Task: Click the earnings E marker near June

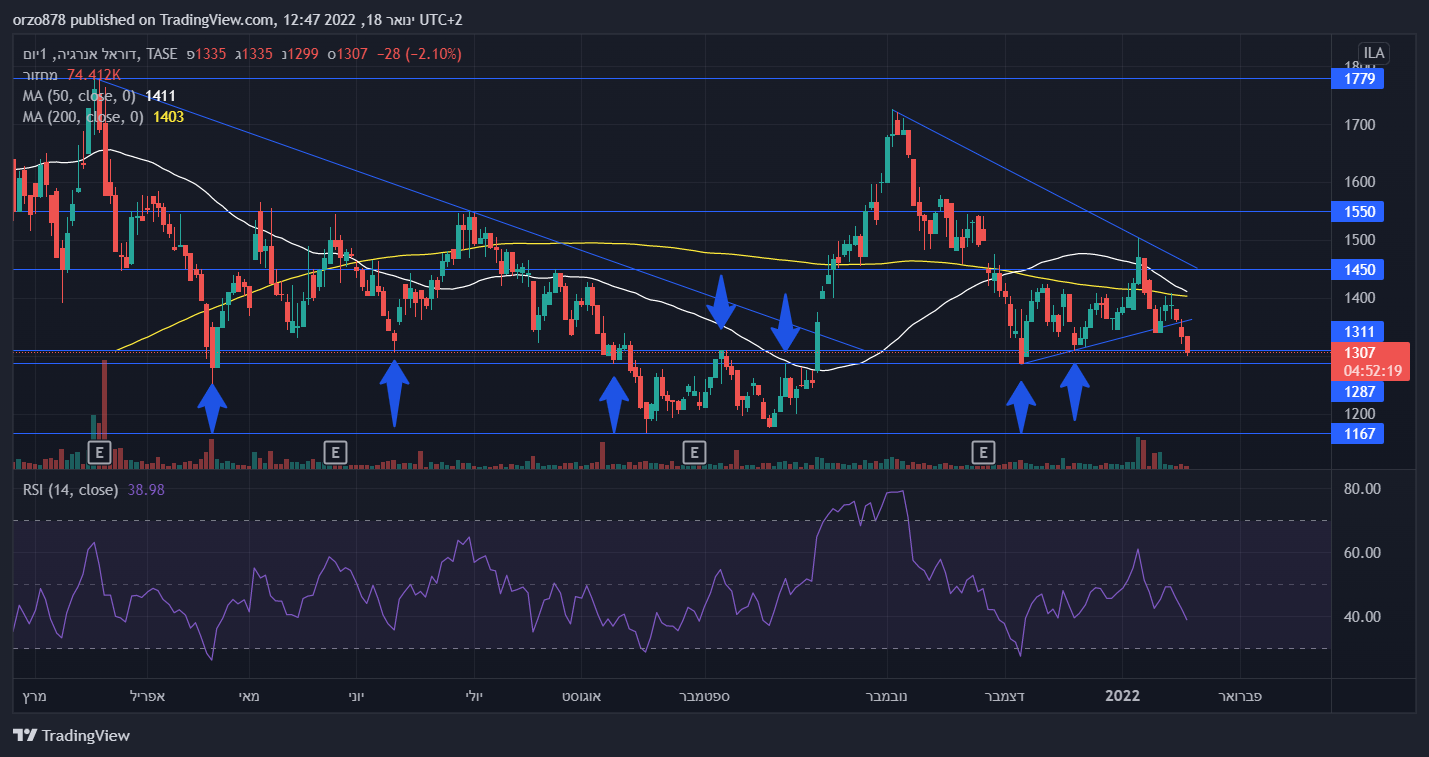Action: pyautogui.click(x=336, y=453)
